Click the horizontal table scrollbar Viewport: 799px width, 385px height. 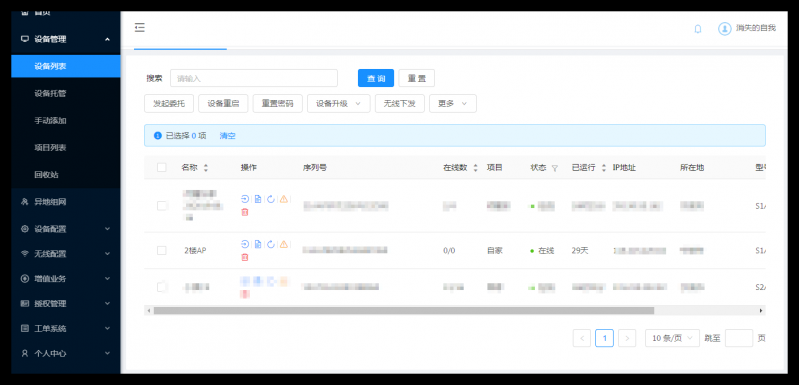click(404, 310)
